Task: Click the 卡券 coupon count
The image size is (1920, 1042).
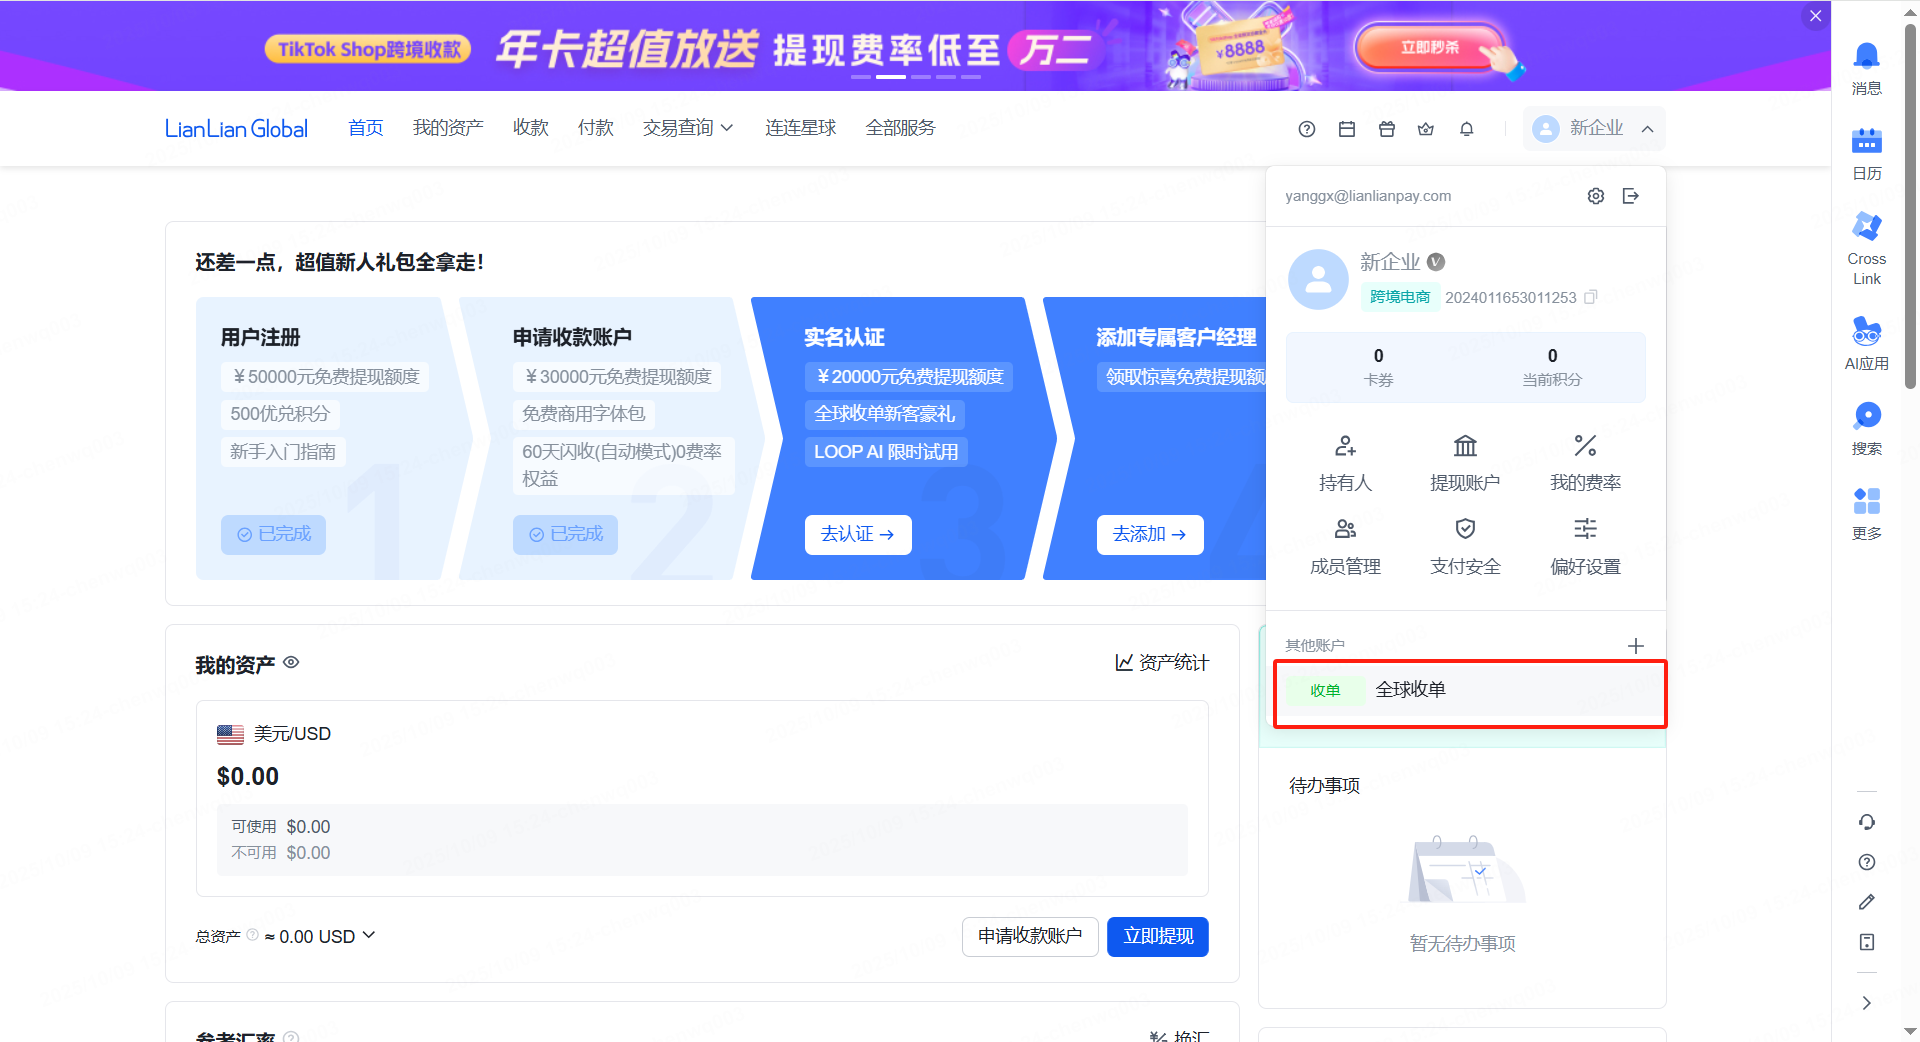Action: tap(1378, 367)
